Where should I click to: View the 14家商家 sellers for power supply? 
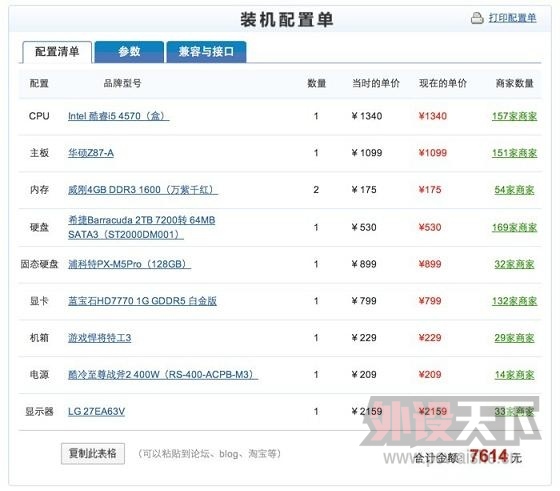point(514,375)
